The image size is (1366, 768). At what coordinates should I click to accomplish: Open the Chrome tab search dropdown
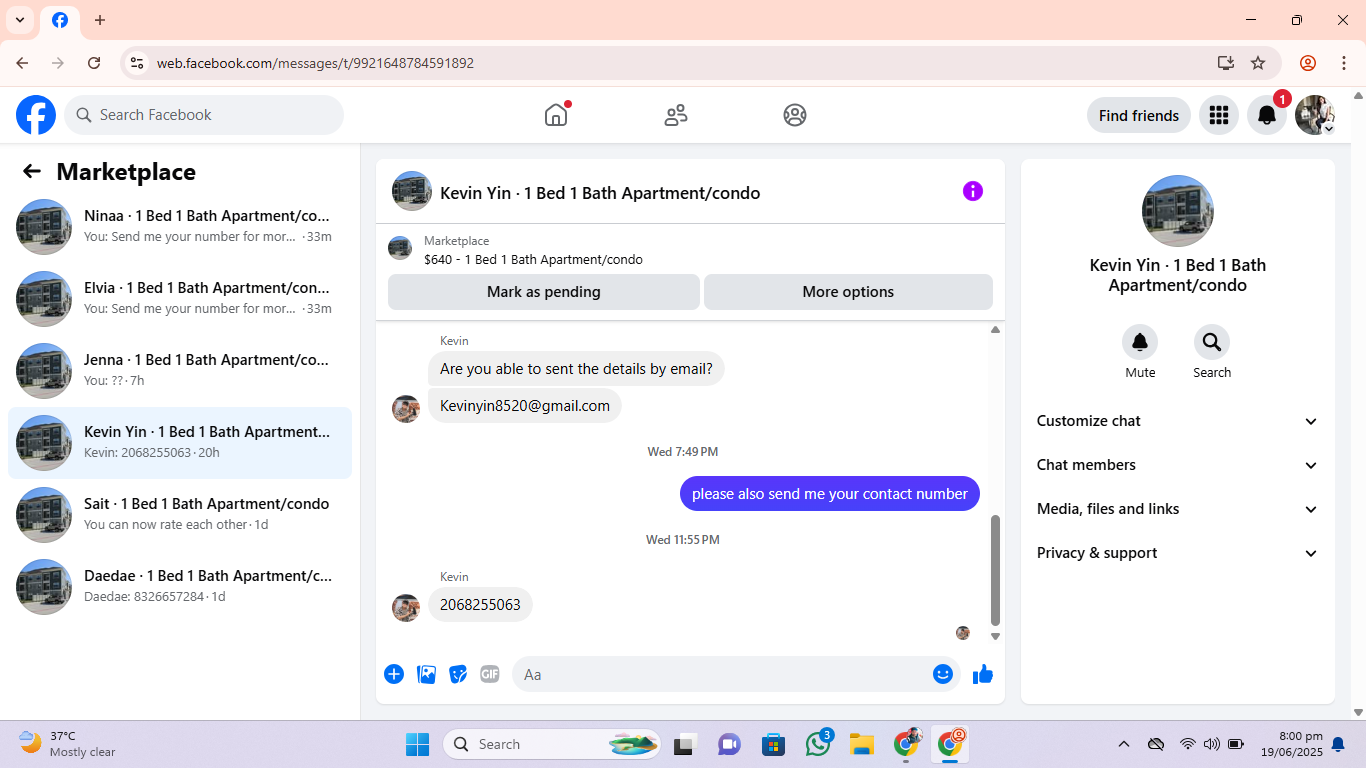(20, 20)
